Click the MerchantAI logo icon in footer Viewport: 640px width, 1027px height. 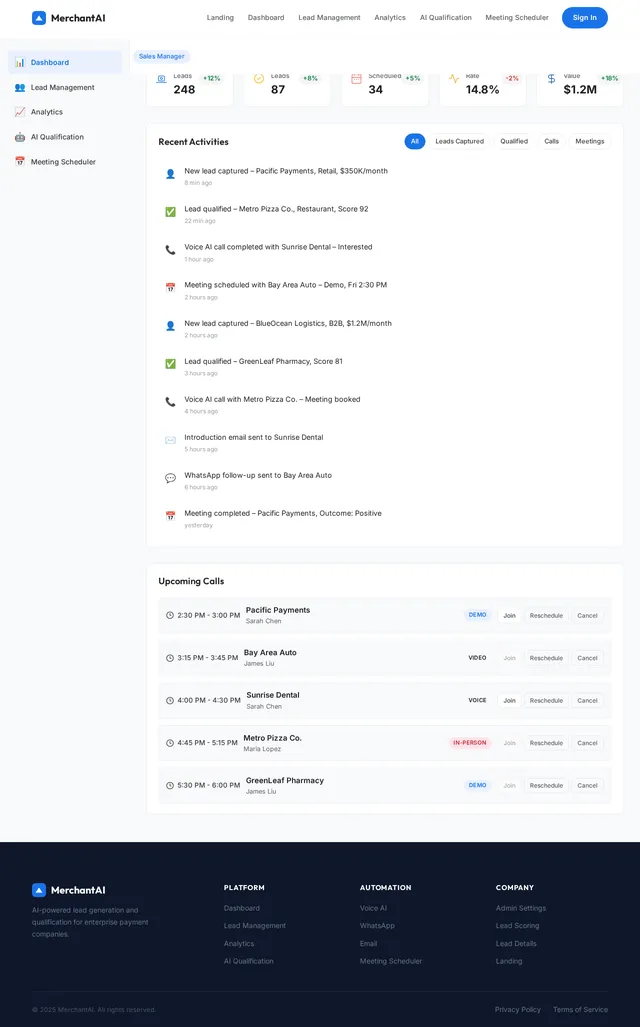click(x=39, y=890)
